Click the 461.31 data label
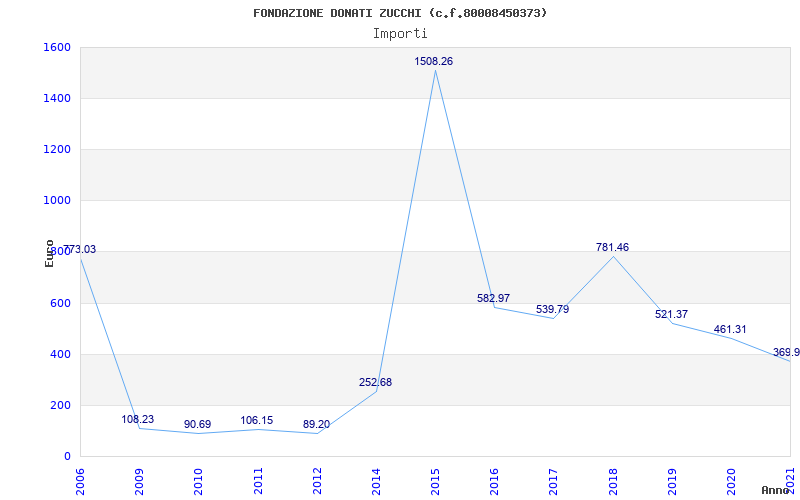The width and height of the screenshot is (800, 500). point(730,330)
